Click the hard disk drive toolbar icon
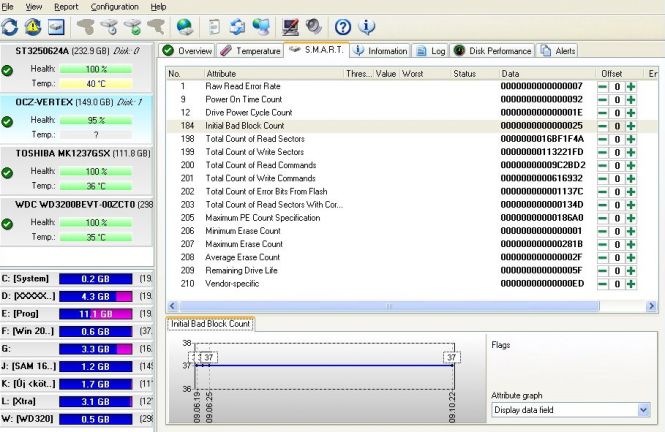 click(56, 27)
